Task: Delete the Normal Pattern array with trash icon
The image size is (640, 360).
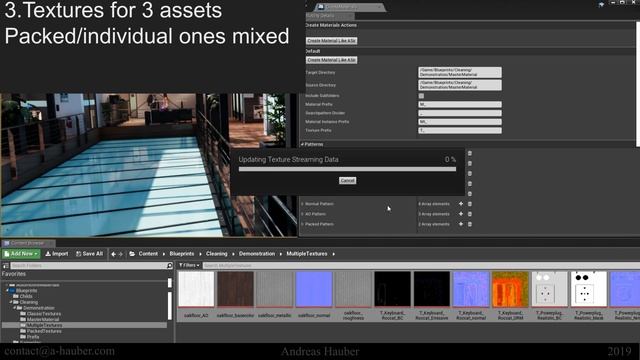Action: (x=470, y=204)
